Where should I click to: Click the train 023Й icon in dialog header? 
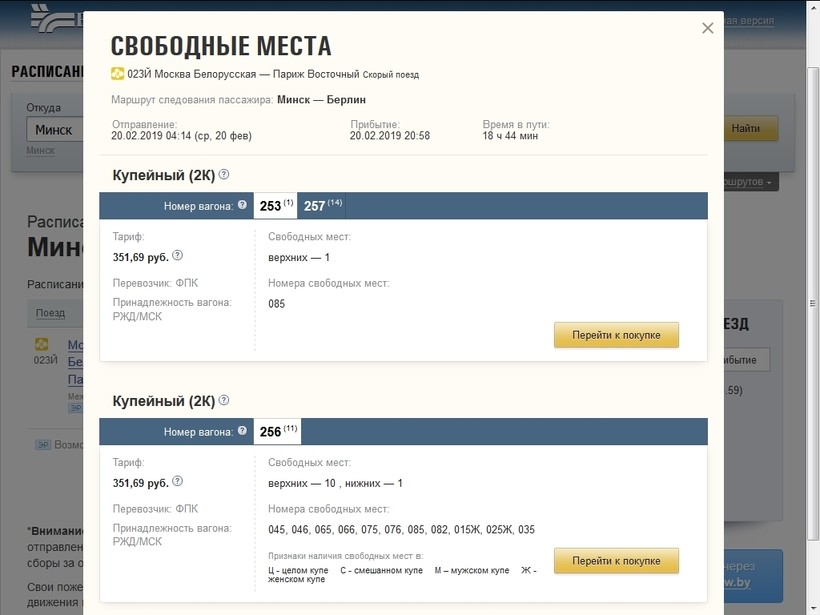(117, 73)
